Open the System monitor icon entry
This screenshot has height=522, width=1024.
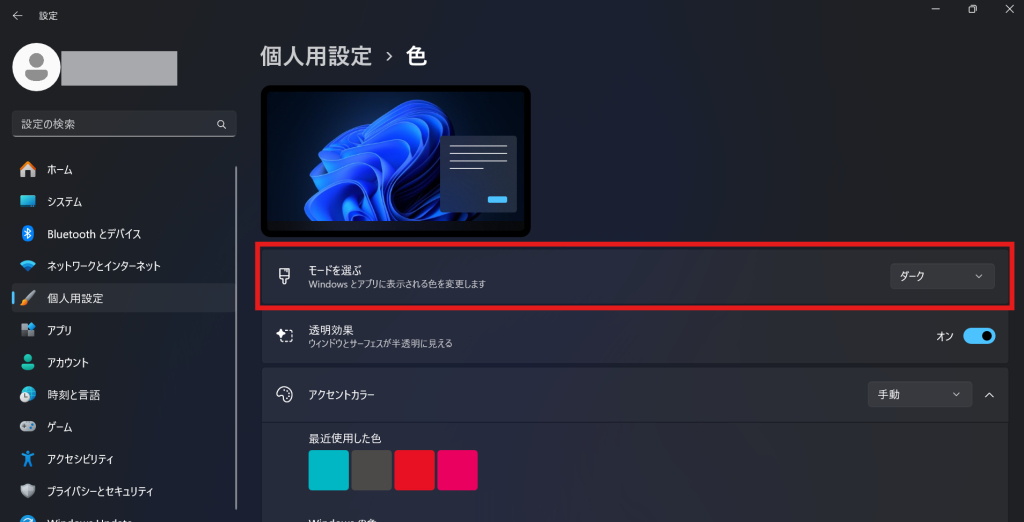click(28, 202)
